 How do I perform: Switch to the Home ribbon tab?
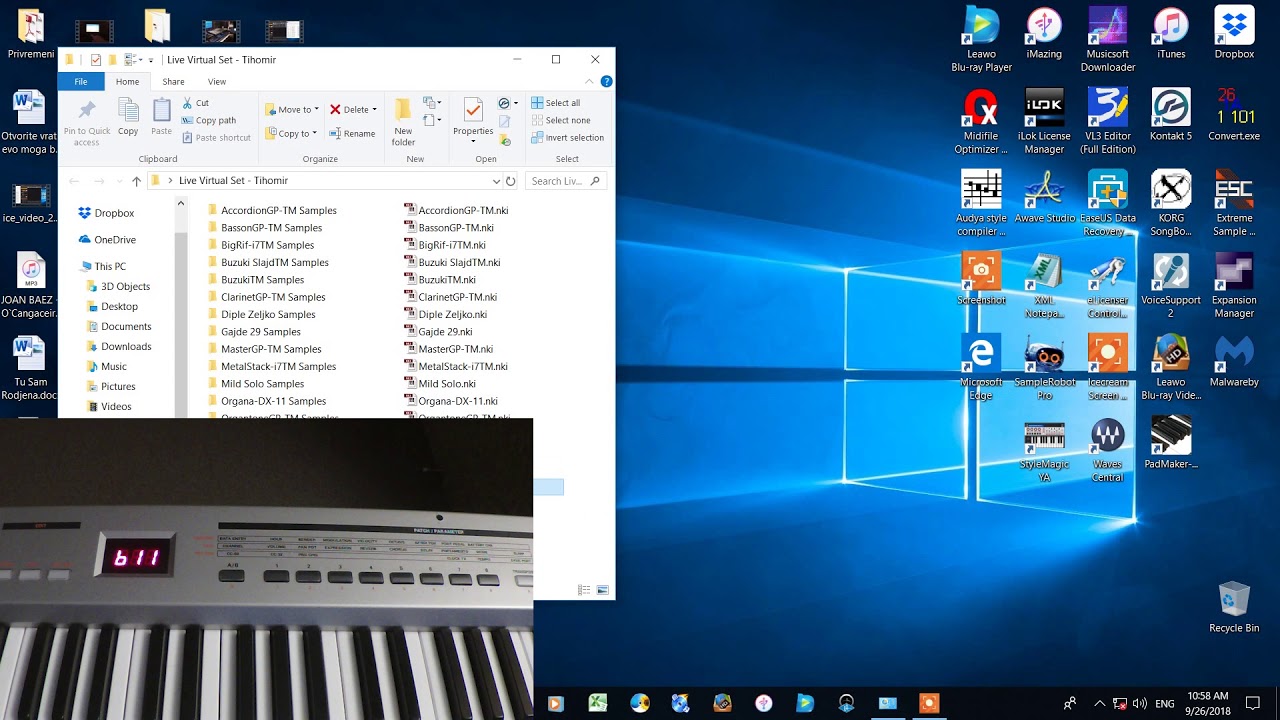point(127,82)
